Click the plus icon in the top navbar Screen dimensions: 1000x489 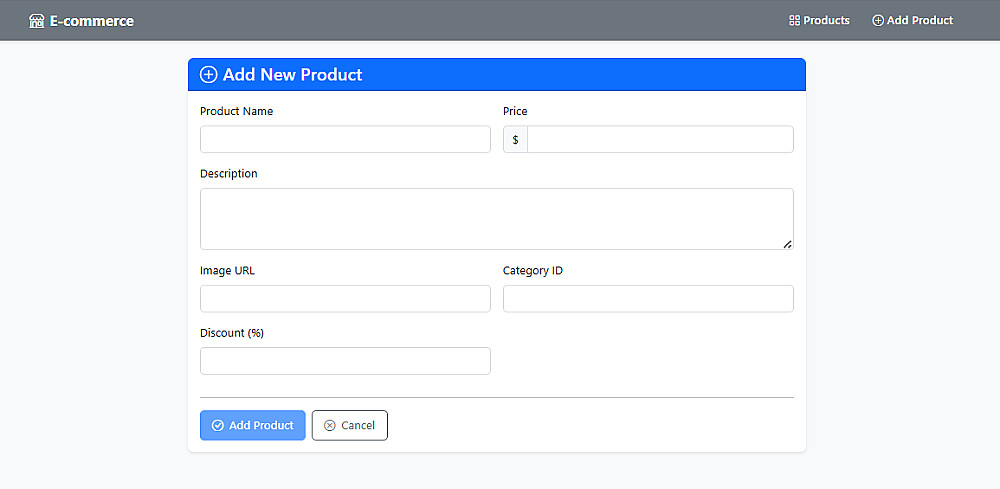(878, 20)
